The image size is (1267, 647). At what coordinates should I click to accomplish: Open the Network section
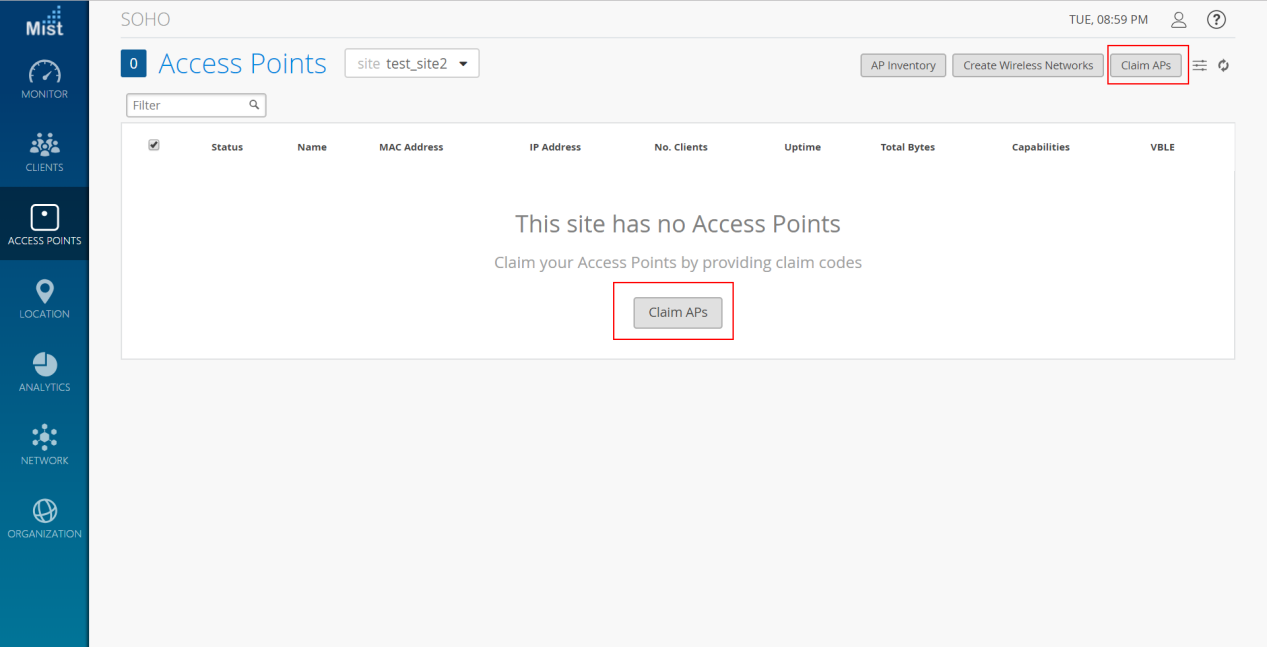(44, 444)
